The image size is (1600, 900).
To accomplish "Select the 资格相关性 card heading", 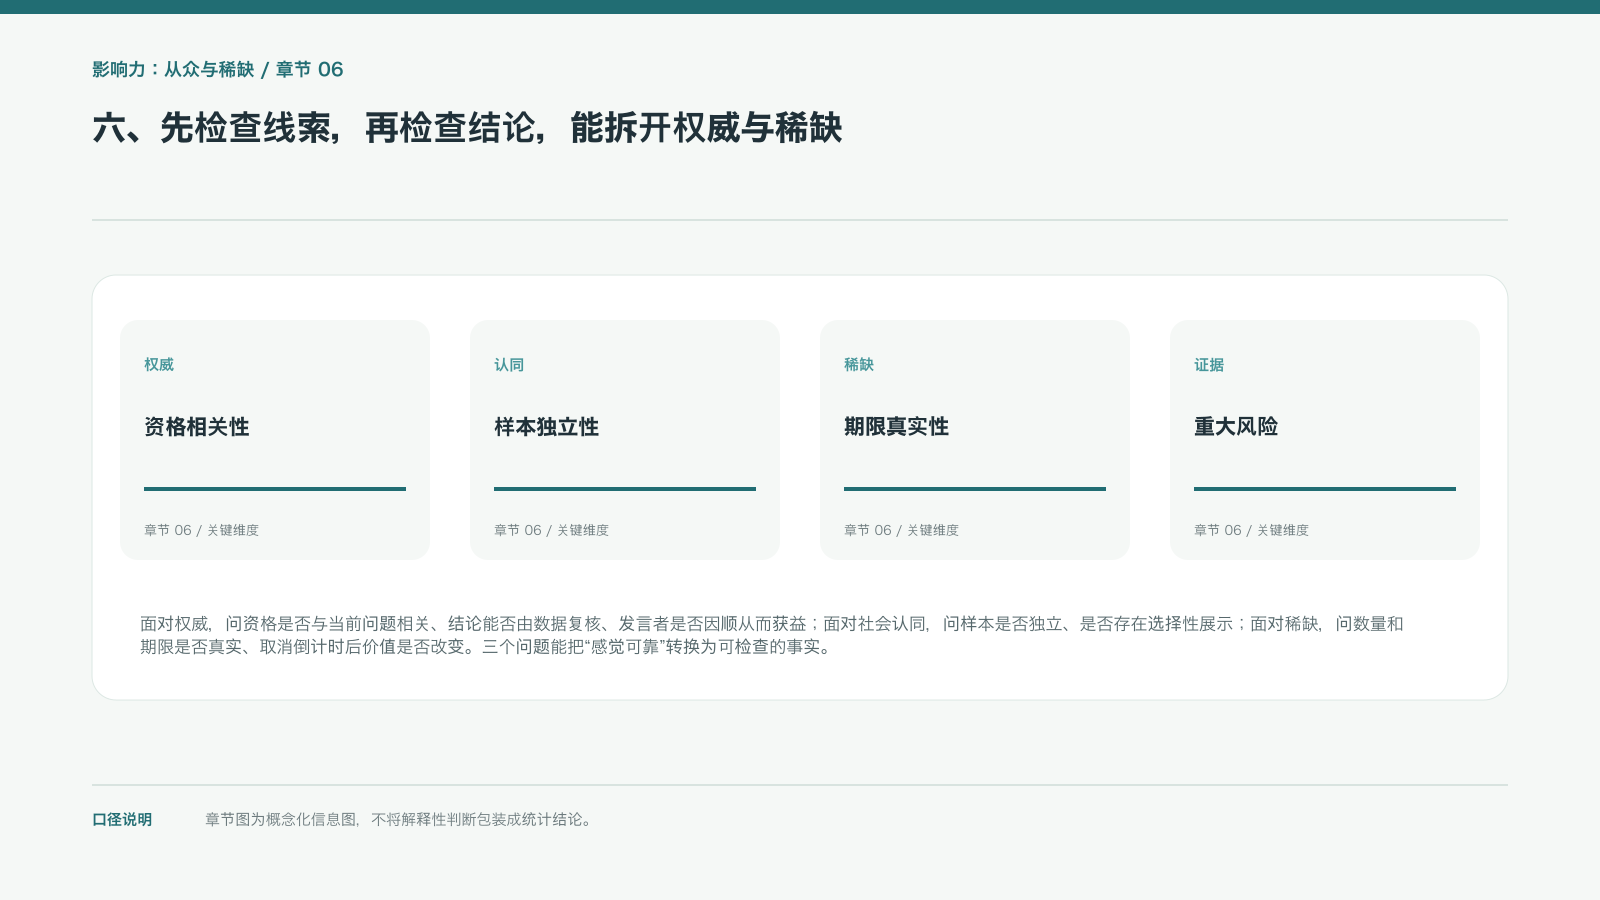I will pos(197,427).
